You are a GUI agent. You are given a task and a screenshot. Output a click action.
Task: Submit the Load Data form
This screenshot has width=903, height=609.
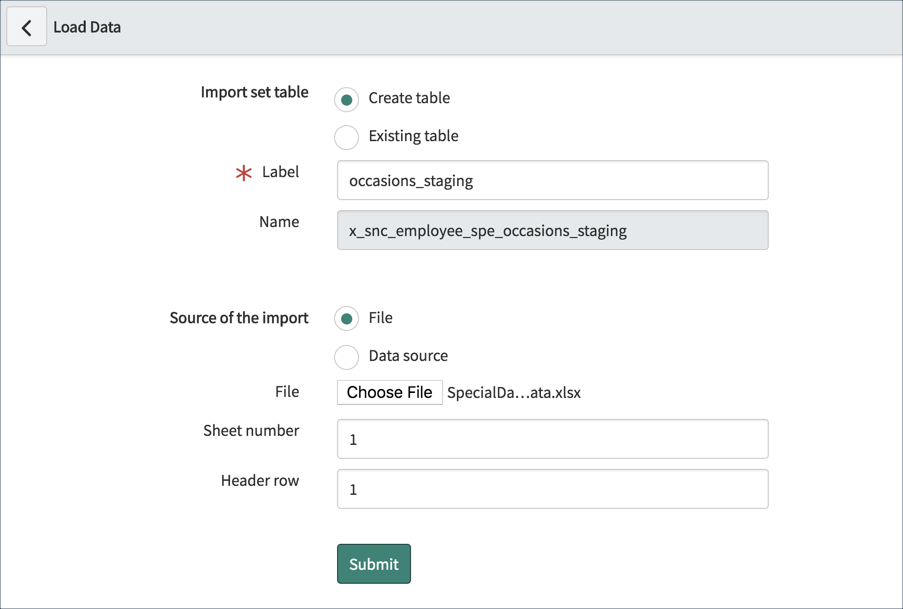(373, 564)
